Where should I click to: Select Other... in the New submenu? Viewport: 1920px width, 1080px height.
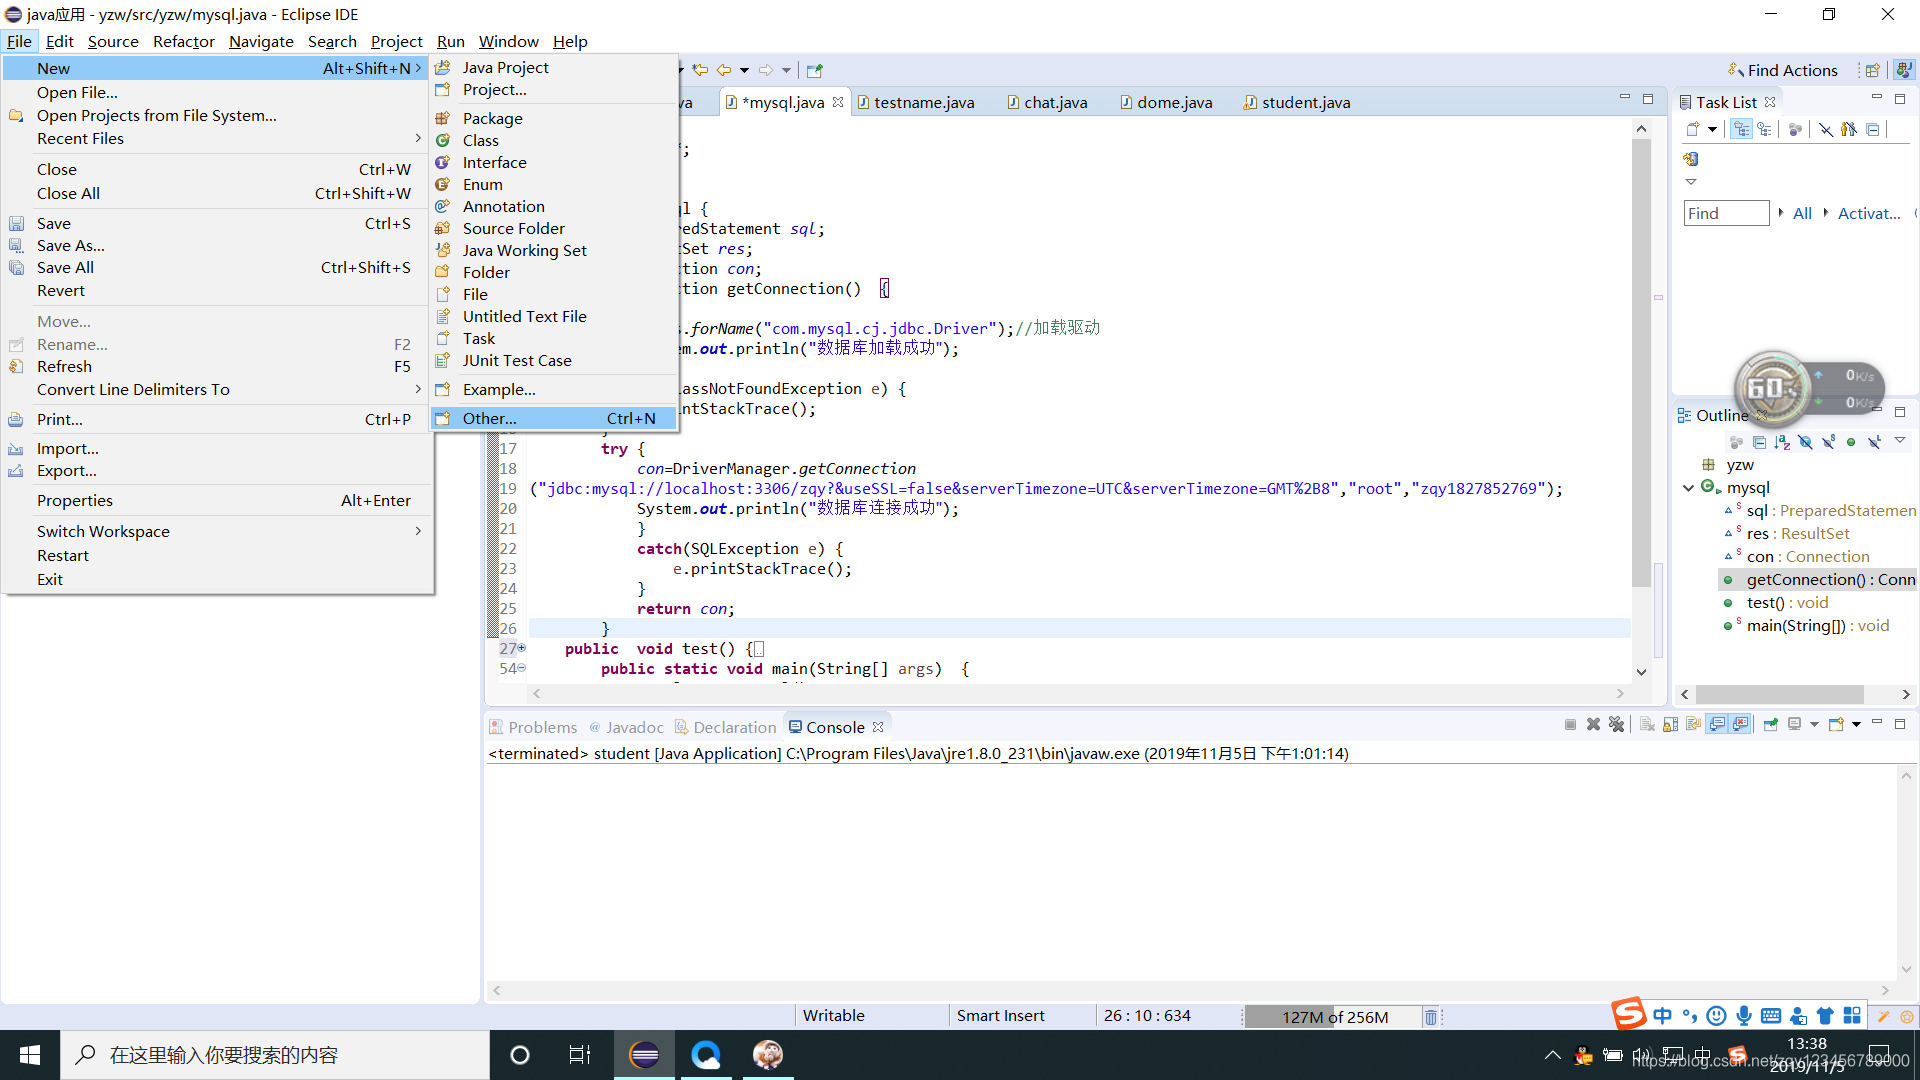tap(489, 418)
